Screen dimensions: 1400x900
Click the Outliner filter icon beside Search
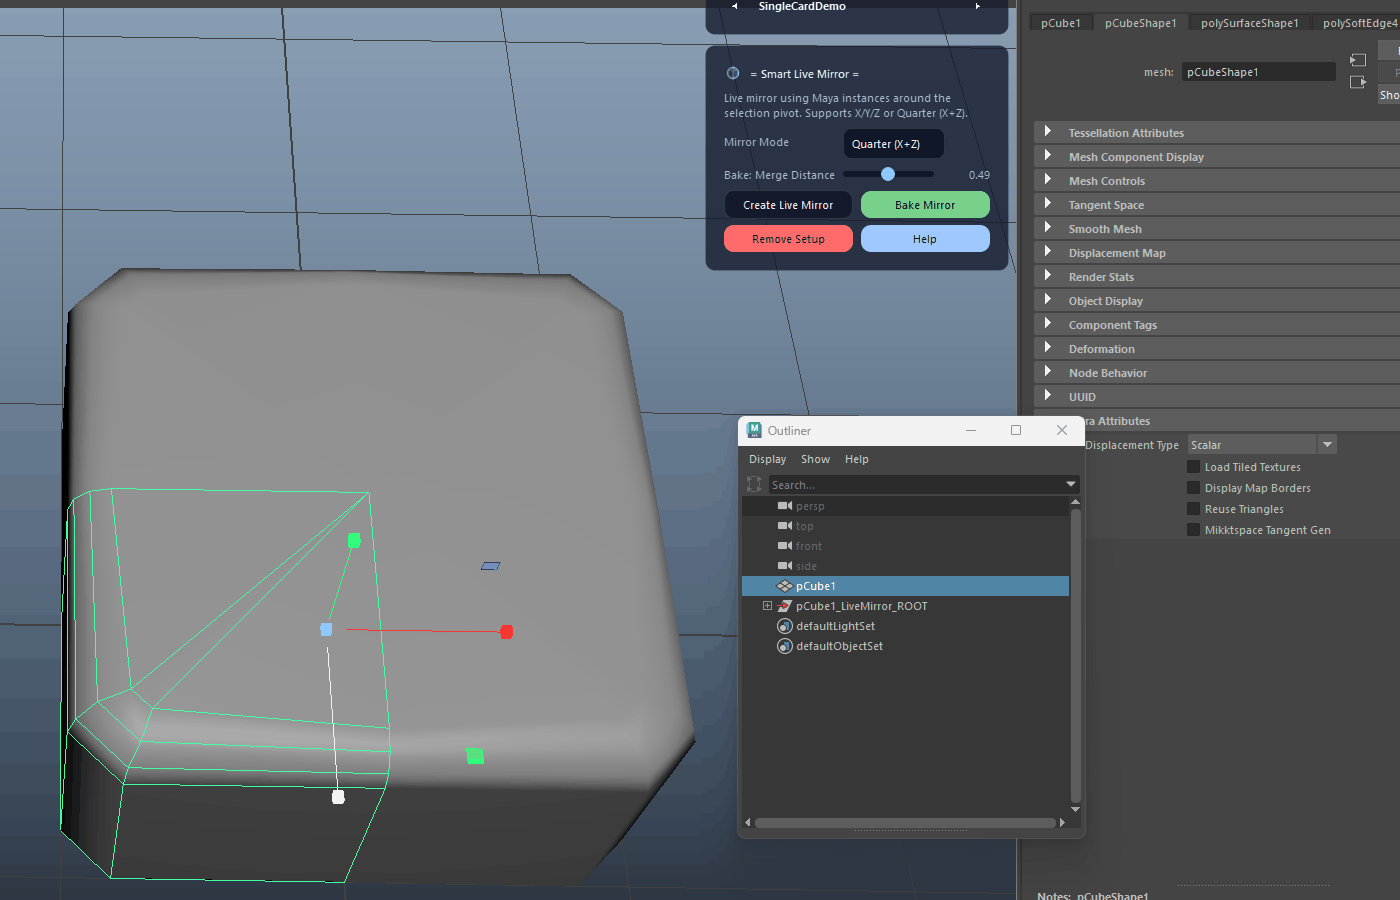[x=754, y=484]
